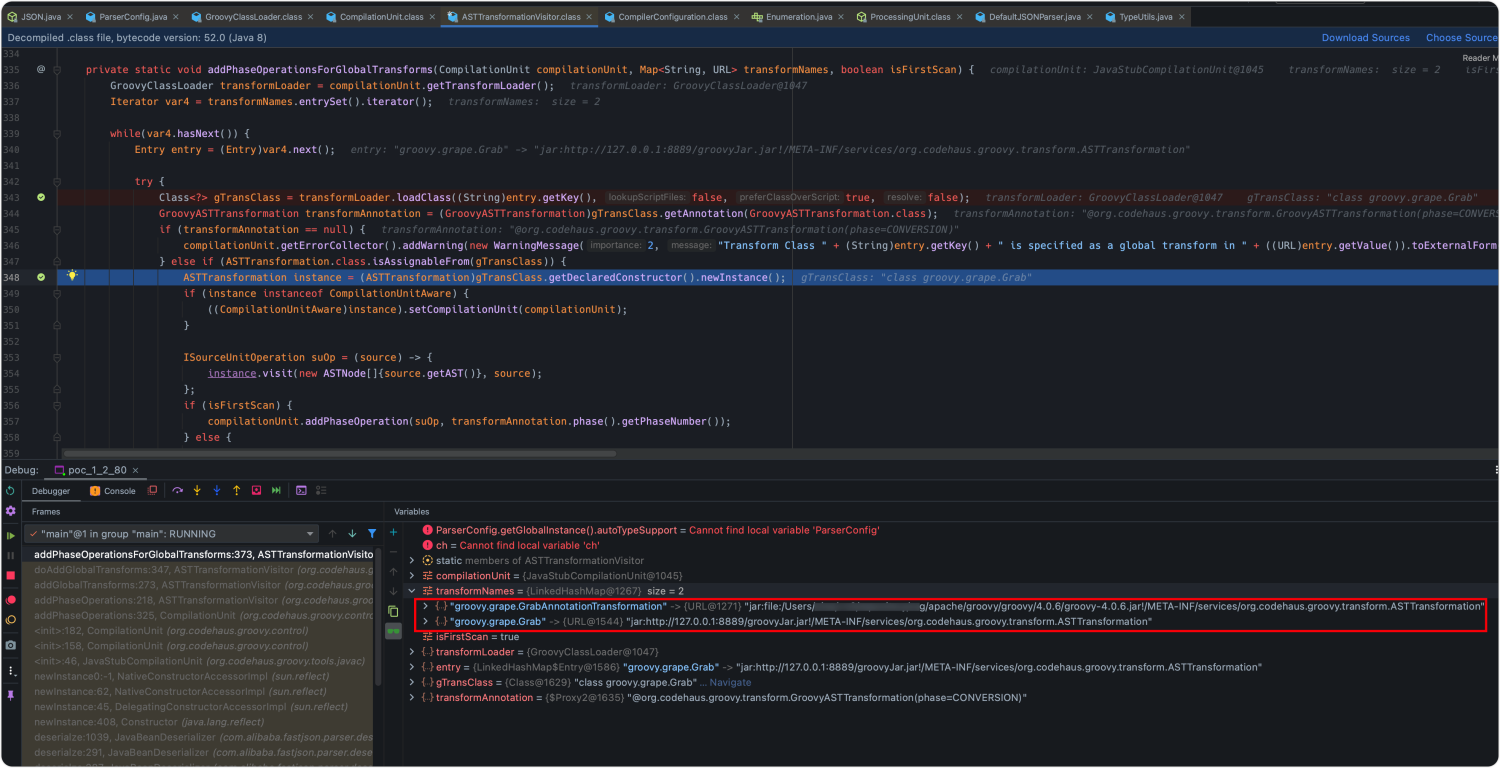Click the restore layout icon beside Console

coord(152,490)
